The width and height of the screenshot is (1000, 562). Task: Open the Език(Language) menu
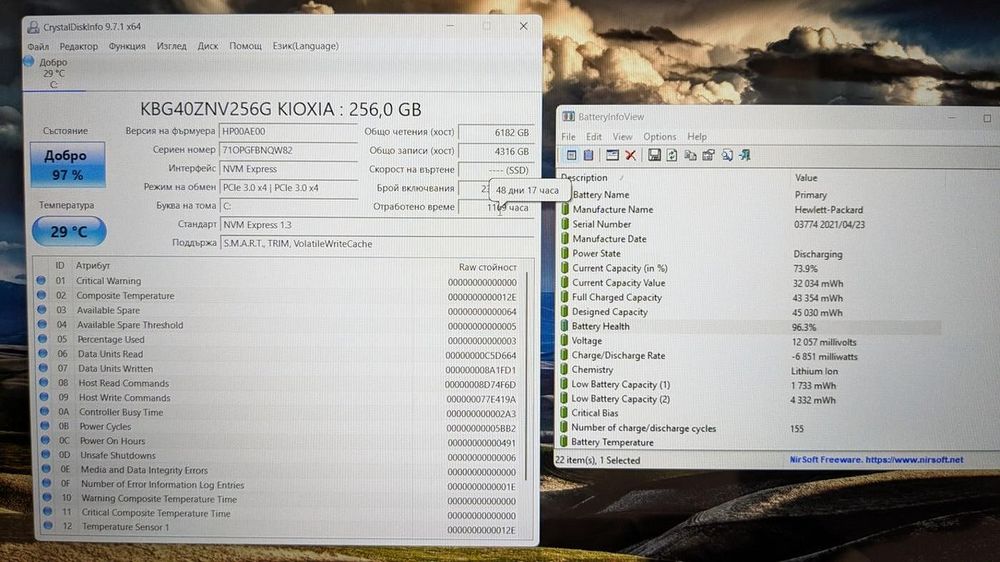[x=305, y=46]
